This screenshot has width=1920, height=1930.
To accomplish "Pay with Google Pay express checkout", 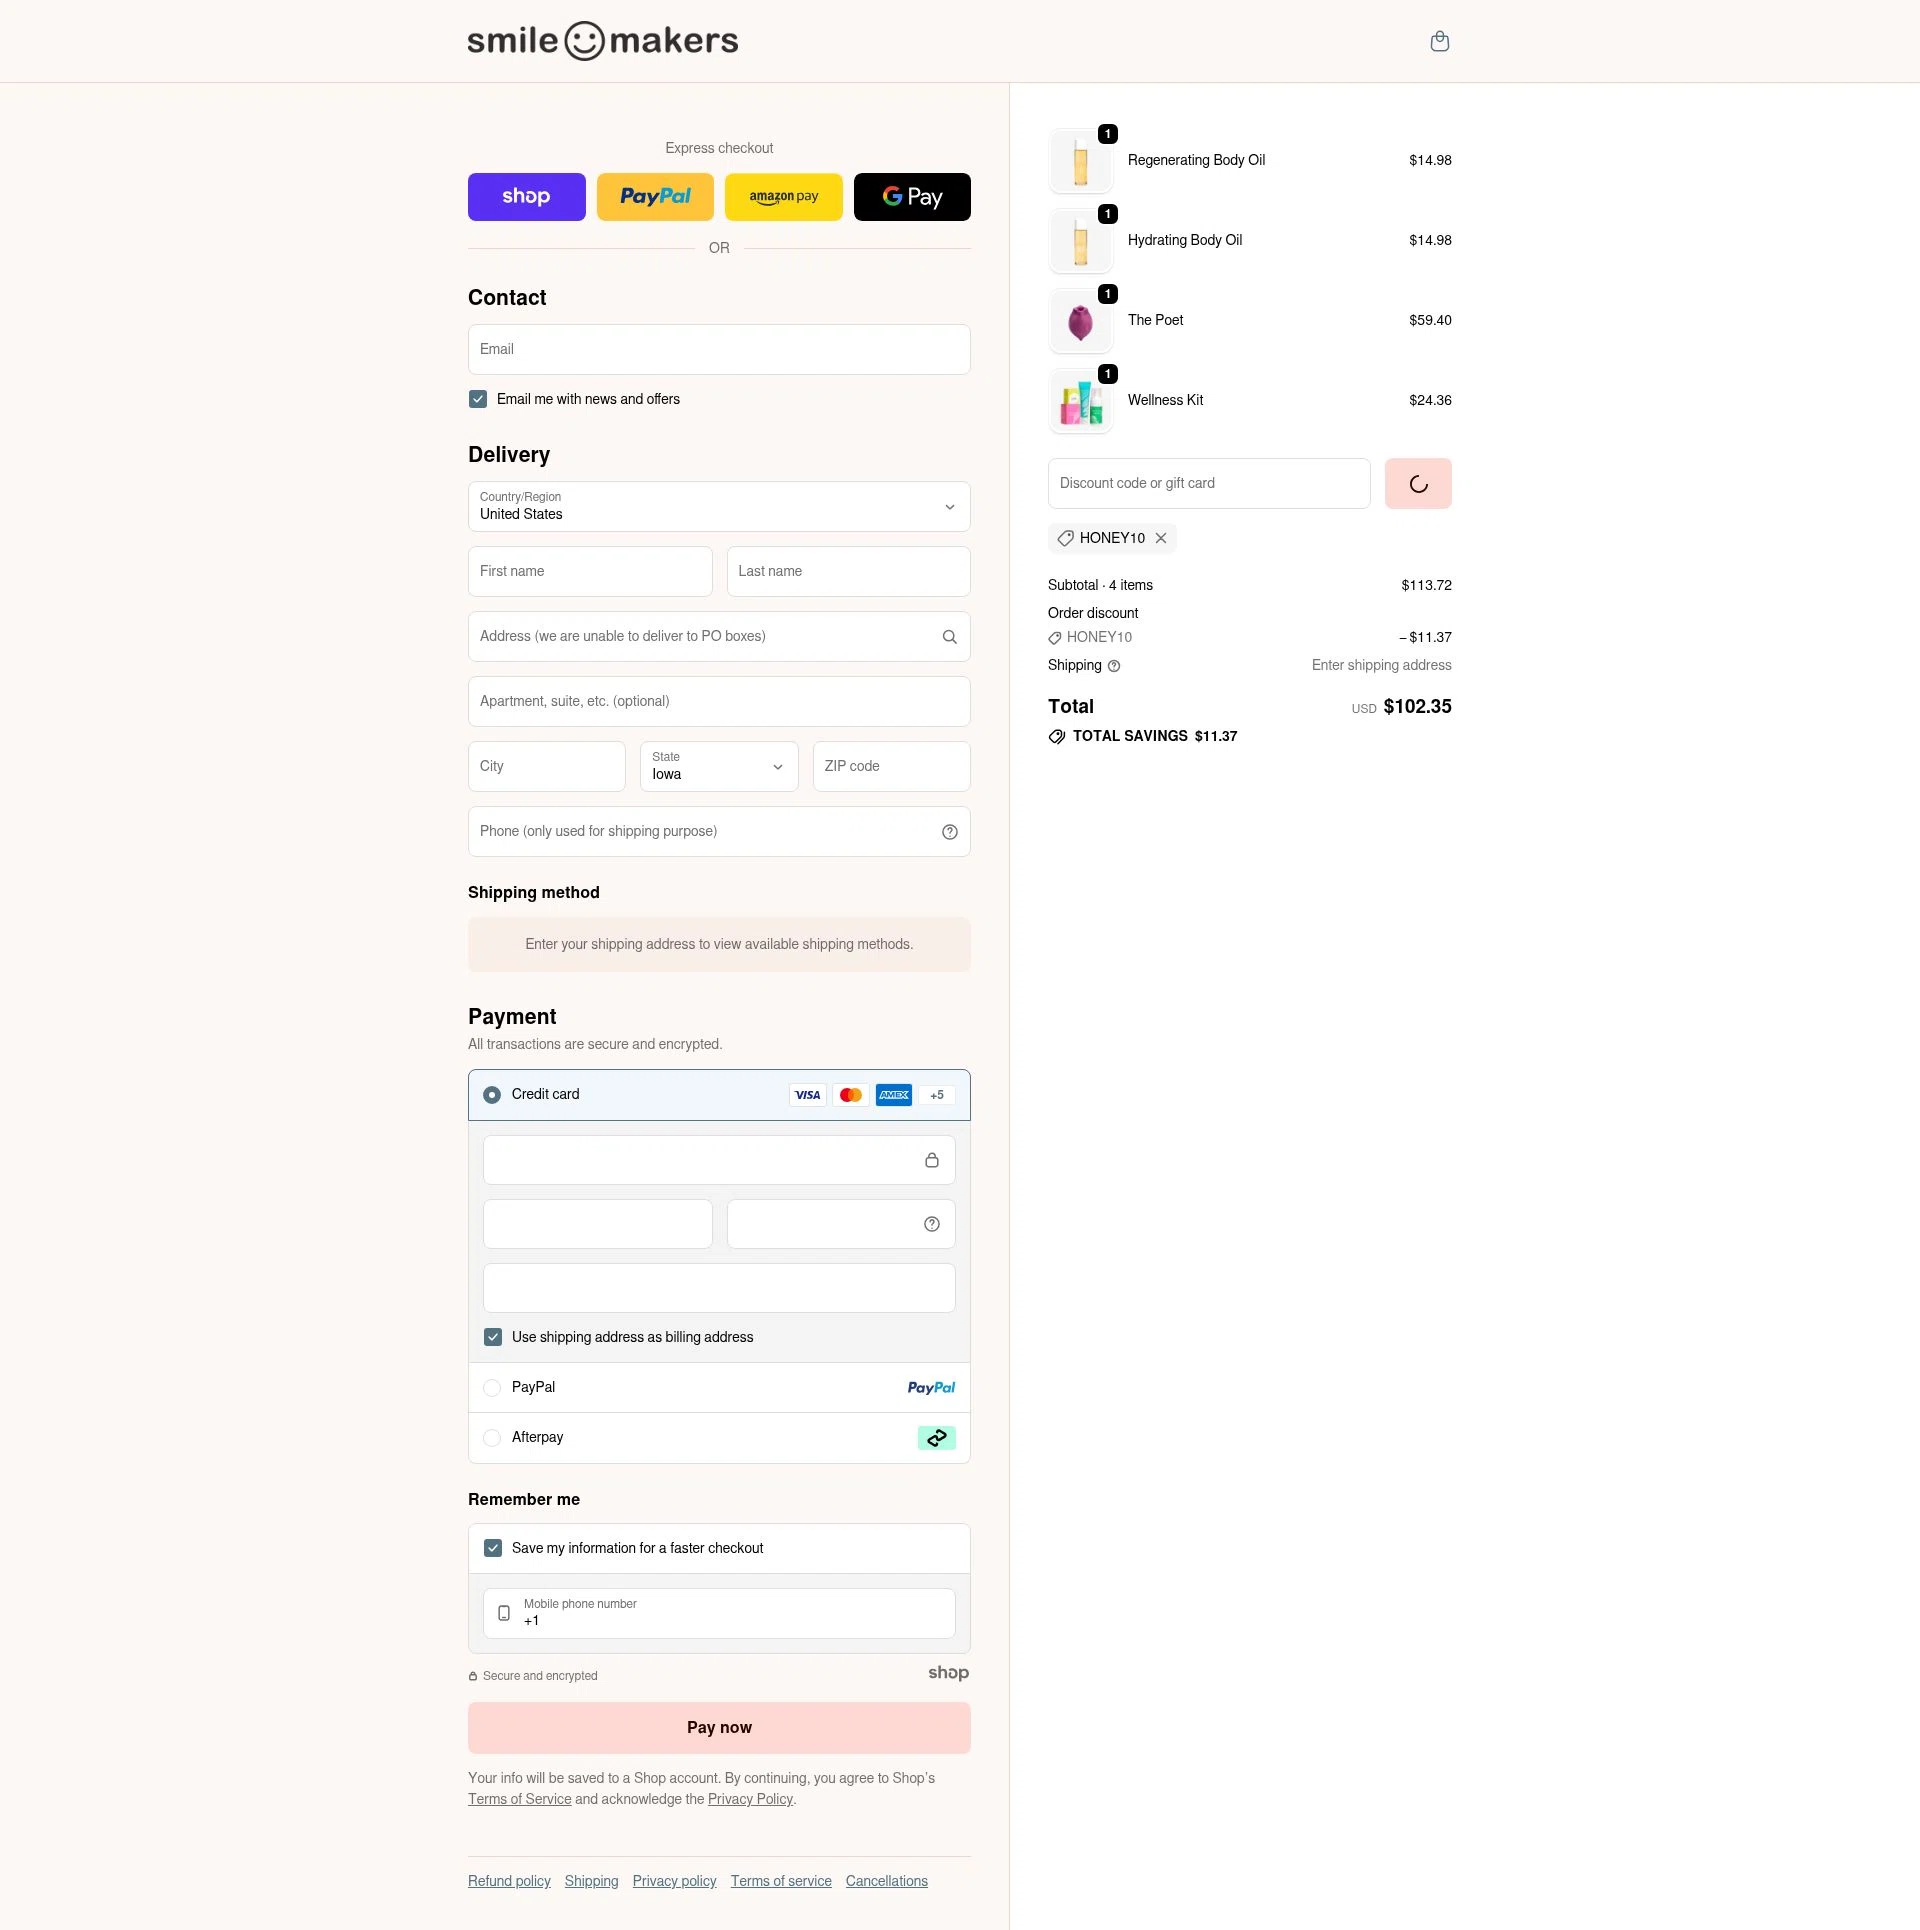I will coord(911,196).
